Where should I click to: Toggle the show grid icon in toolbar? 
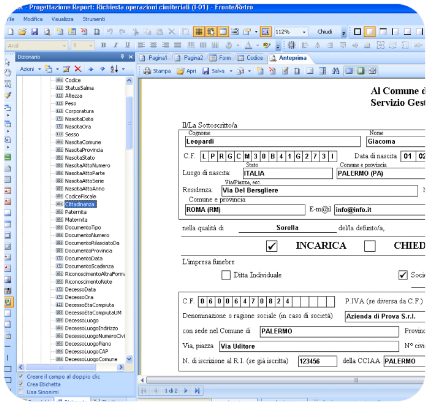pyautogui.click(x=199, y=32)
